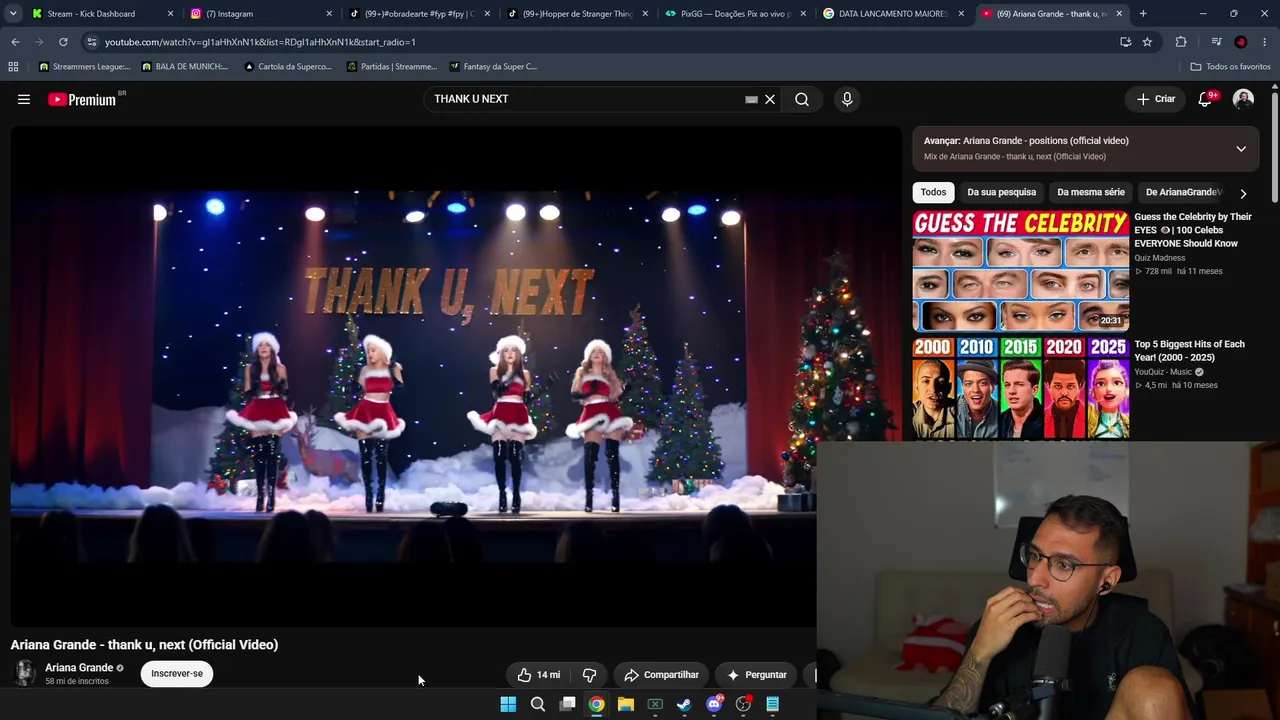Open OBS Studio from the taskbar
1280x720 pixels.
click(743, 704)
